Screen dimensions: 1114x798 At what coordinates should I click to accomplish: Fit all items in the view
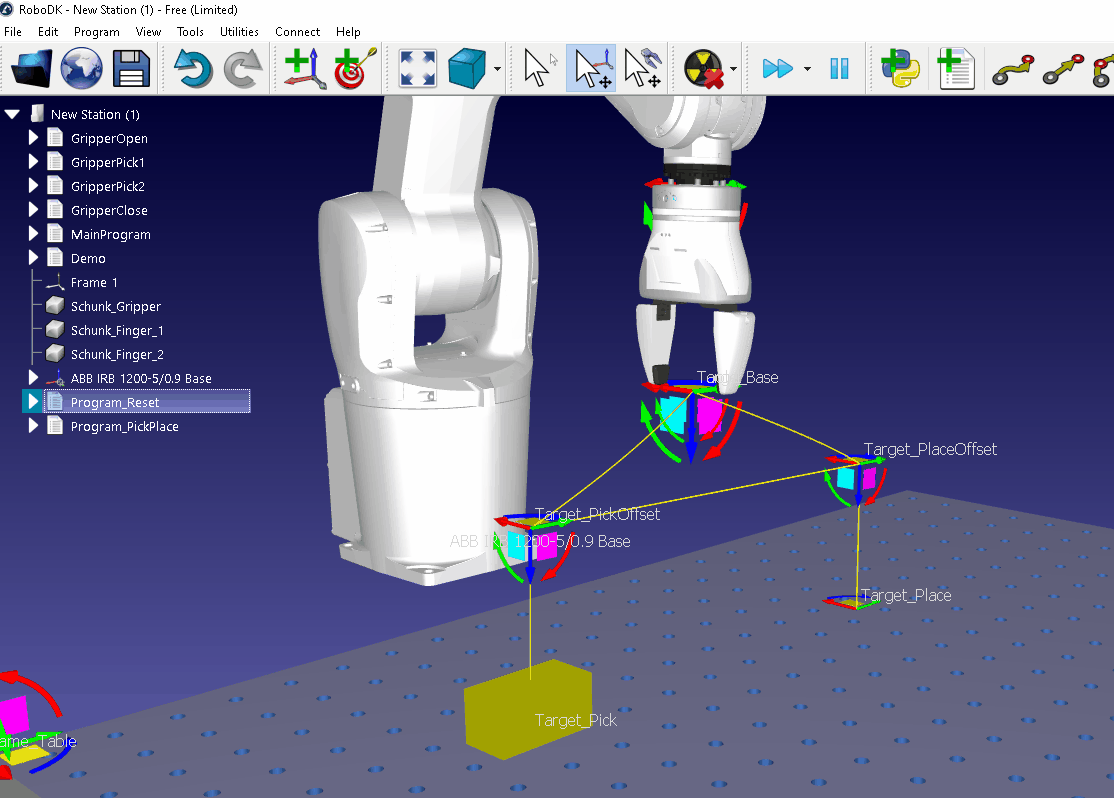click(x=418, y=68)
